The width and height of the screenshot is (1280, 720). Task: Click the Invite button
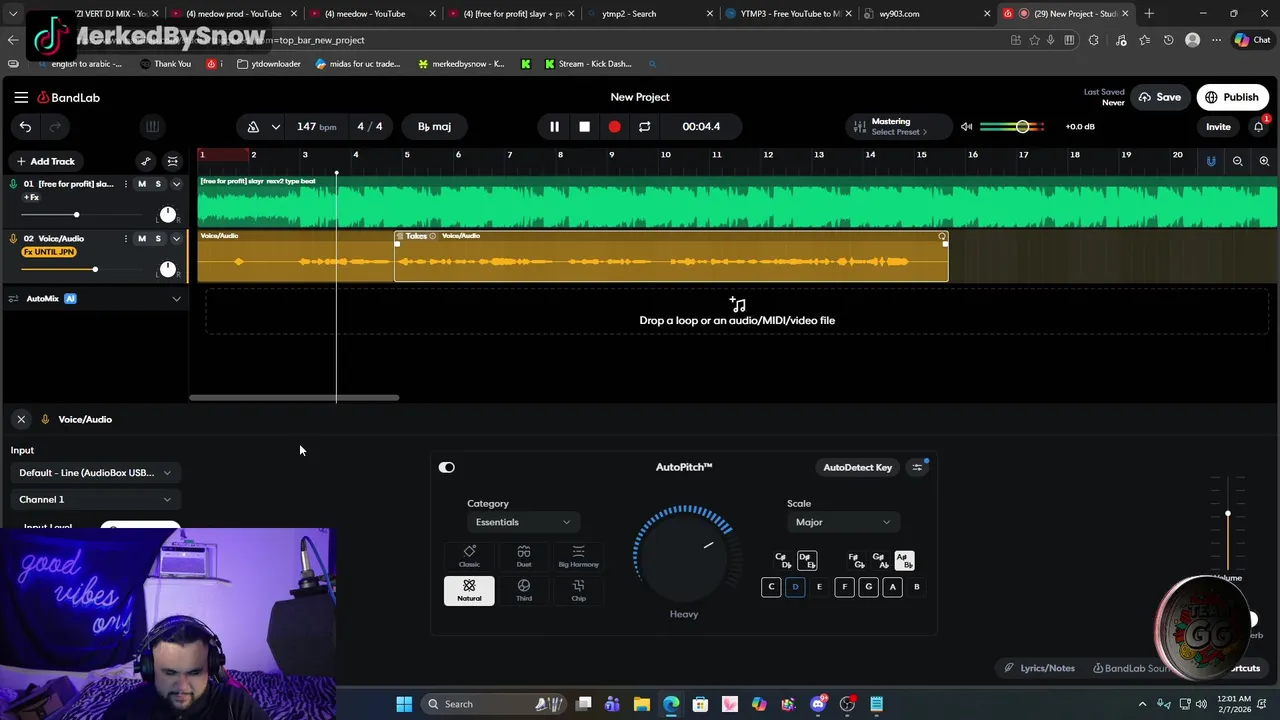coord(1218,127)
